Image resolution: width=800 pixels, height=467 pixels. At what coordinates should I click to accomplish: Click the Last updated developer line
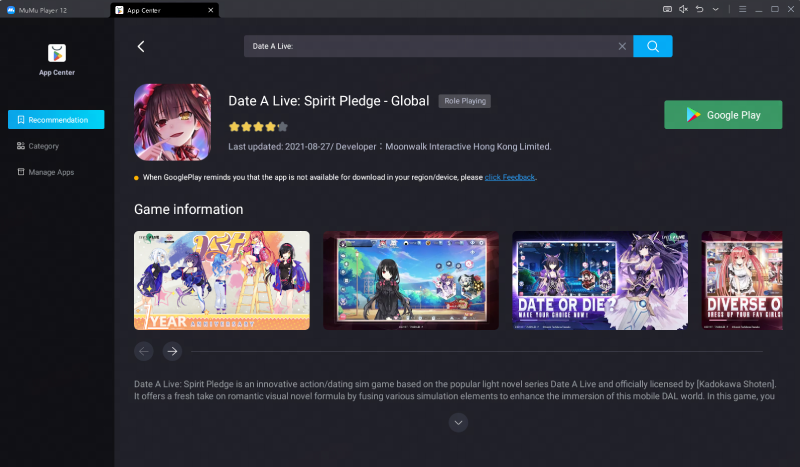click(390, 146)
